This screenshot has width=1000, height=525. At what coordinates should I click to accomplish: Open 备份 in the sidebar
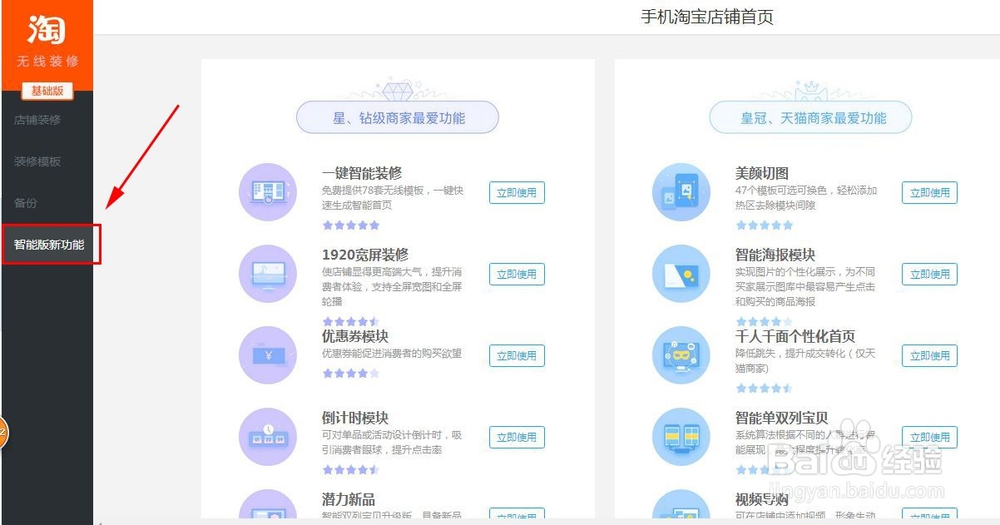(26, 203)
